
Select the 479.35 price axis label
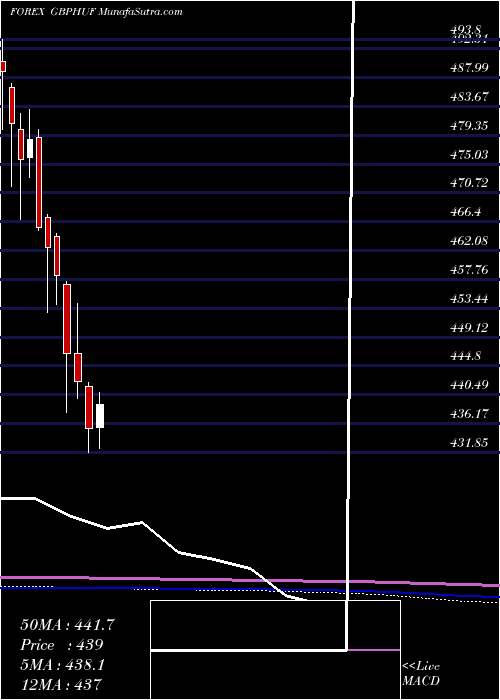pyautogui.click(x=471, y=126)
